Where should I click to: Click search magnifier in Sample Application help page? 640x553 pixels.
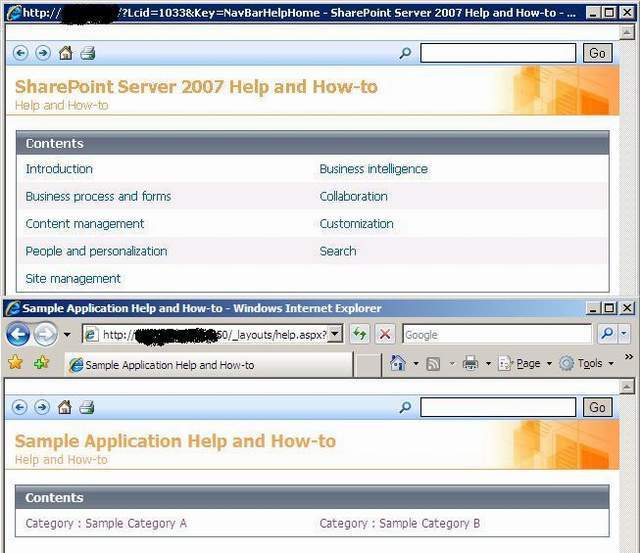(405, 407)
